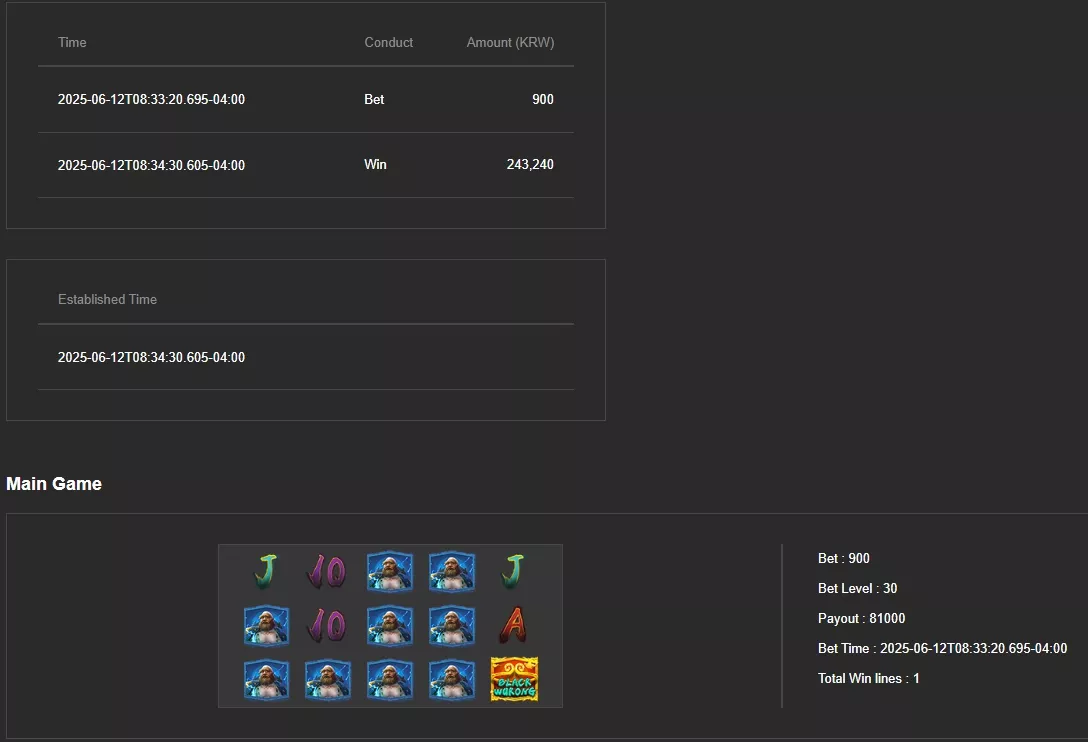
Task: Click the bearded warrior symbol in reel three middle row
Action: (389, 625)
